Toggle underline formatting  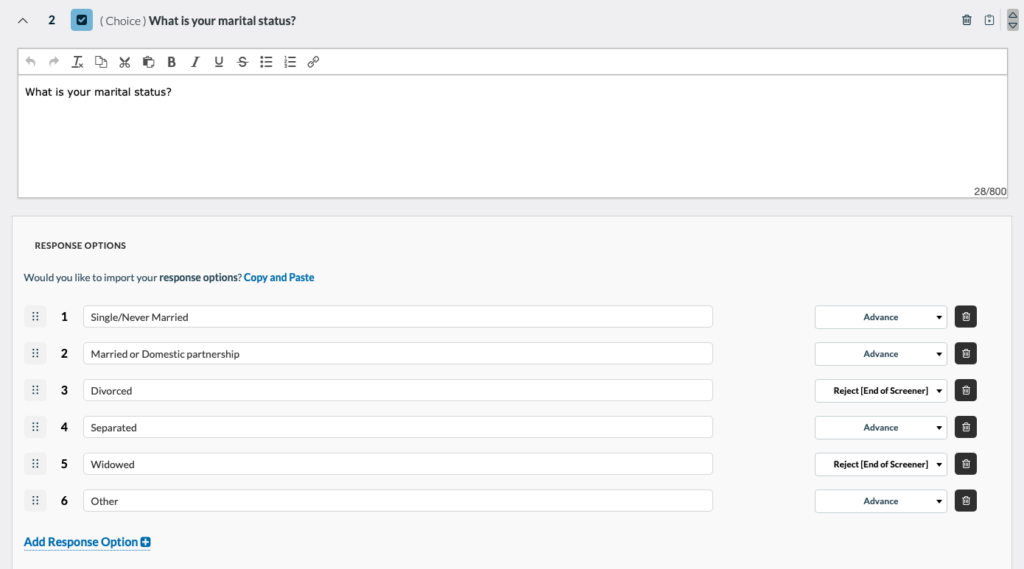[x=219, y=62]
